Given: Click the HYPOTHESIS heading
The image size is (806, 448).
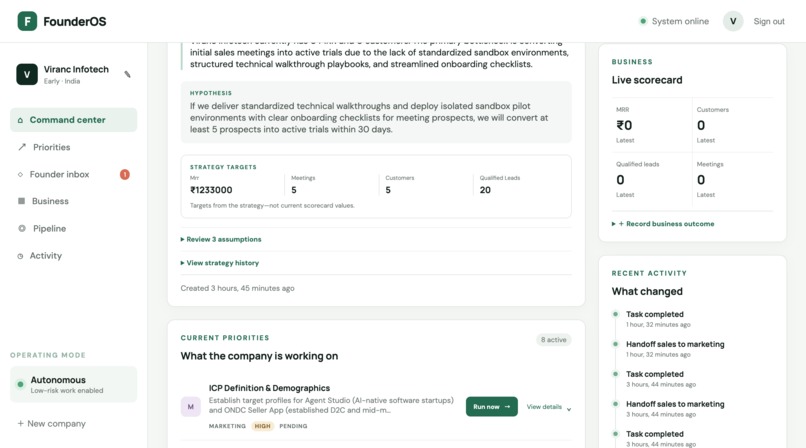Looking at the screenshot, I should (x=211, y=93).
